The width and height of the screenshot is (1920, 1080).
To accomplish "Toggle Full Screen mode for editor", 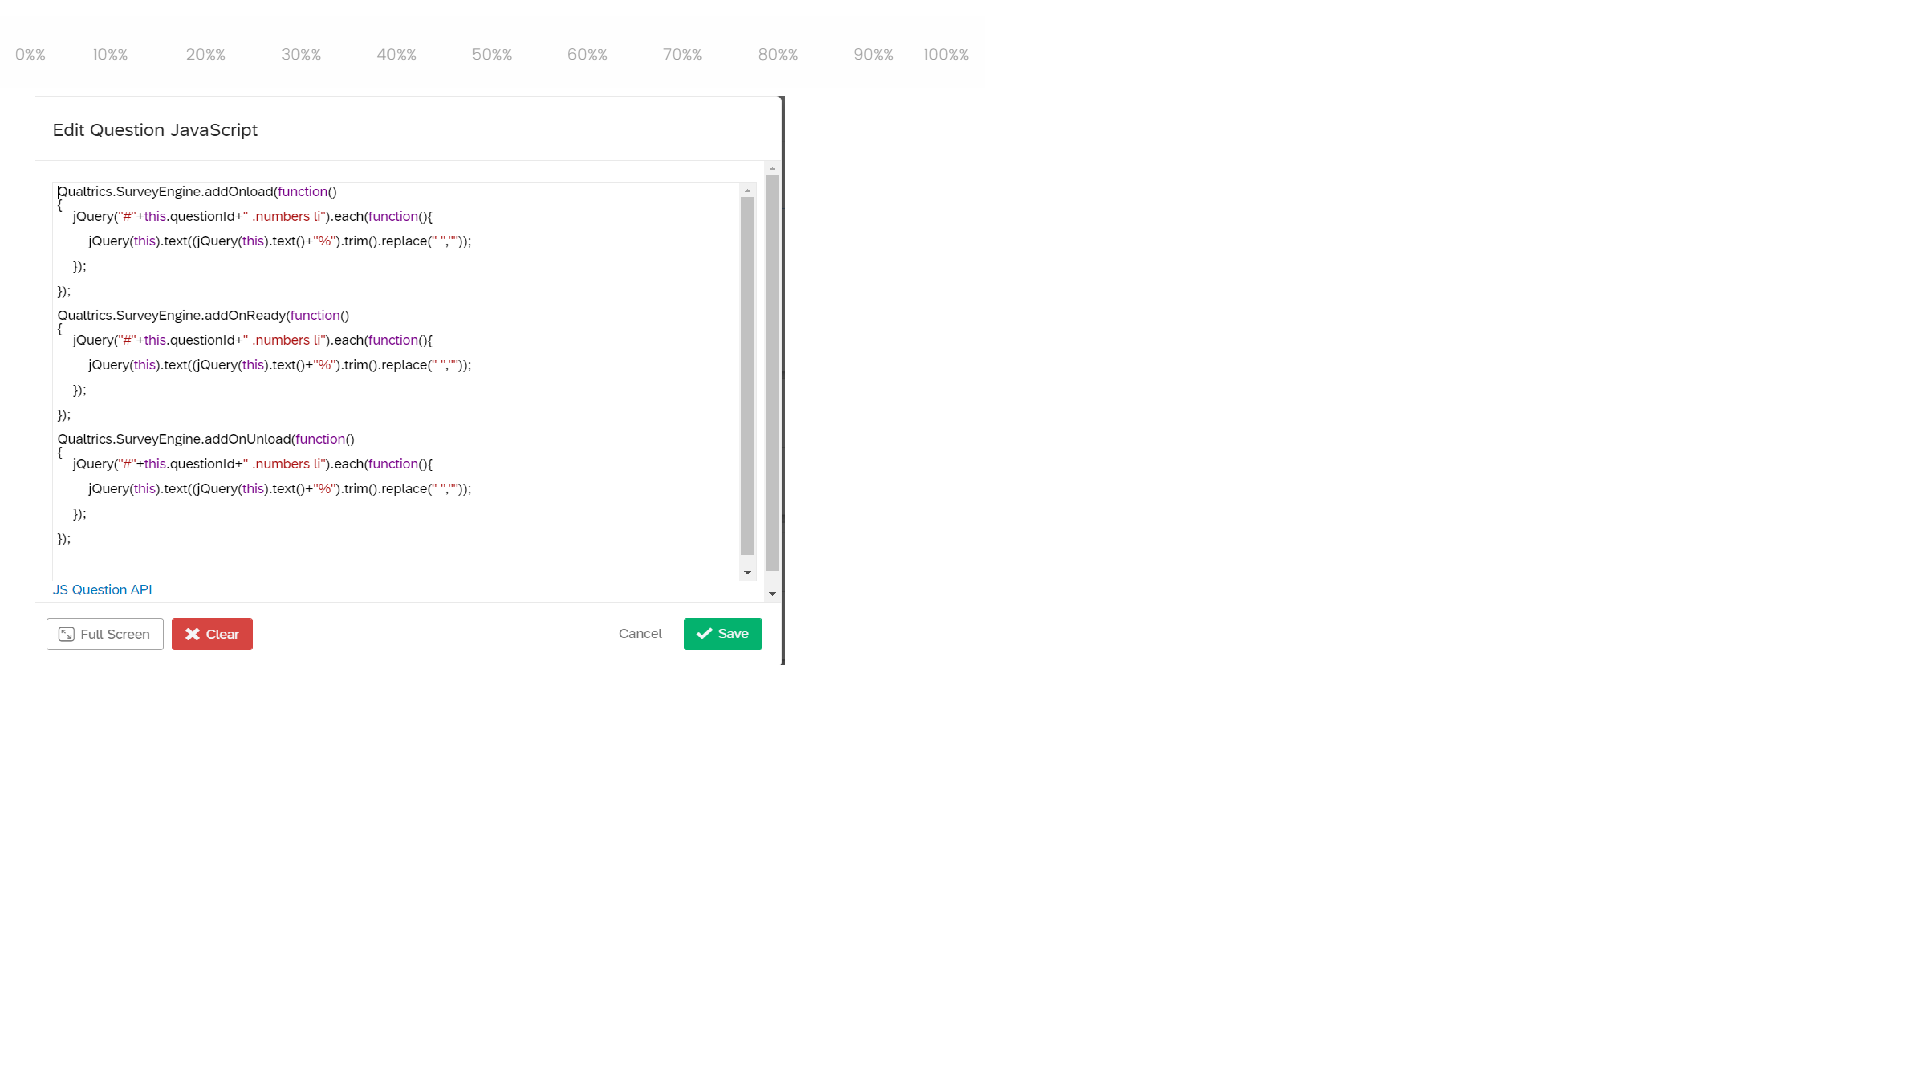I will 104,633.
